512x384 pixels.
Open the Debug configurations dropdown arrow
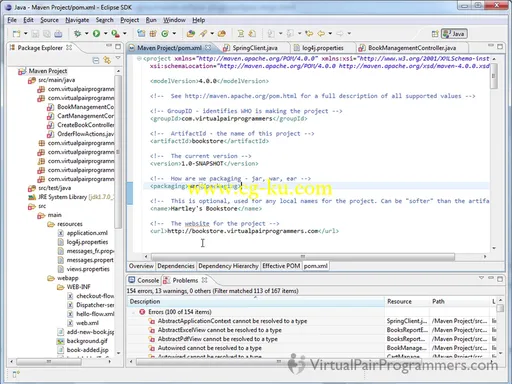click(87, 33)
